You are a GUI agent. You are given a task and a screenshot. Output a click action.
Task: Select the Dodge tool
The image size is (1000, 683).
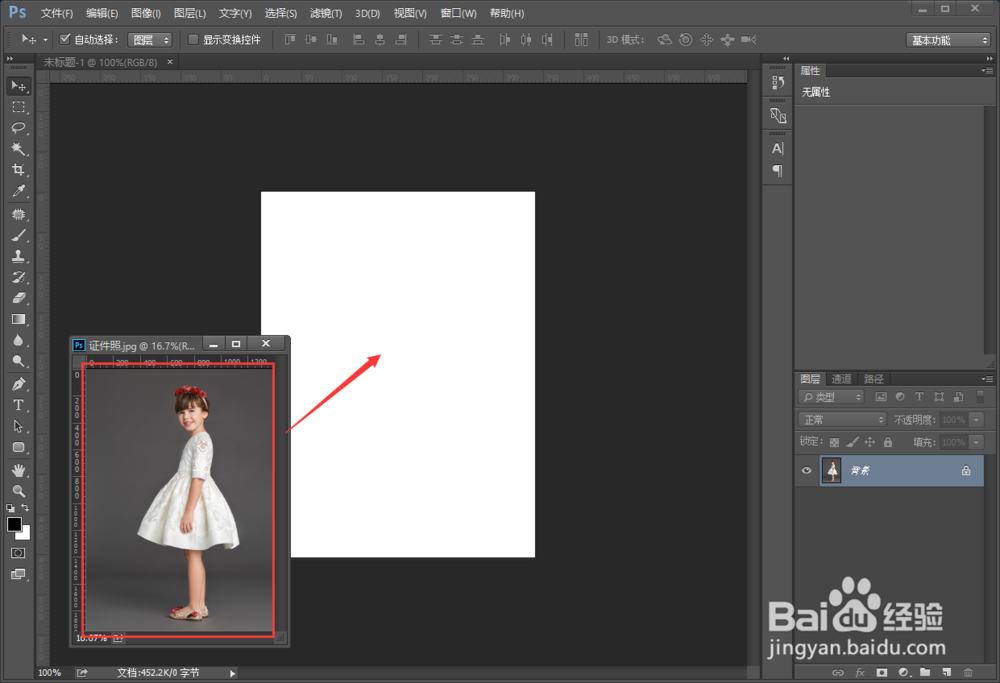[18, 362]
